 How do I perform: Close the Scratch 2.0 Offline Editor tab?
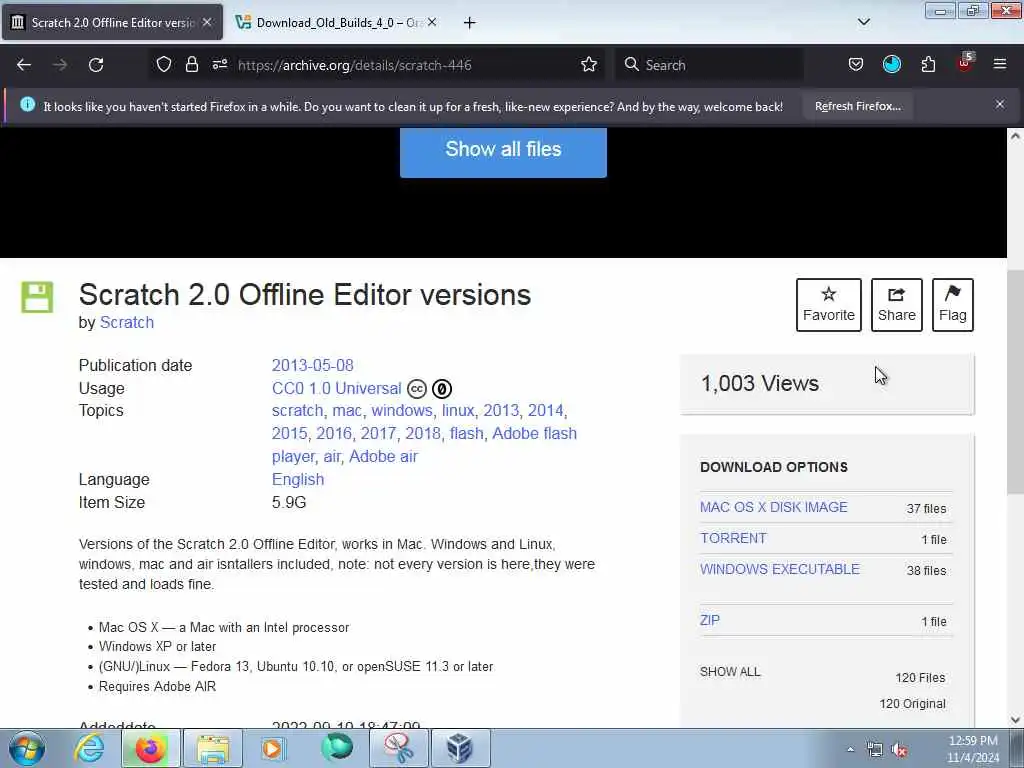207,22
